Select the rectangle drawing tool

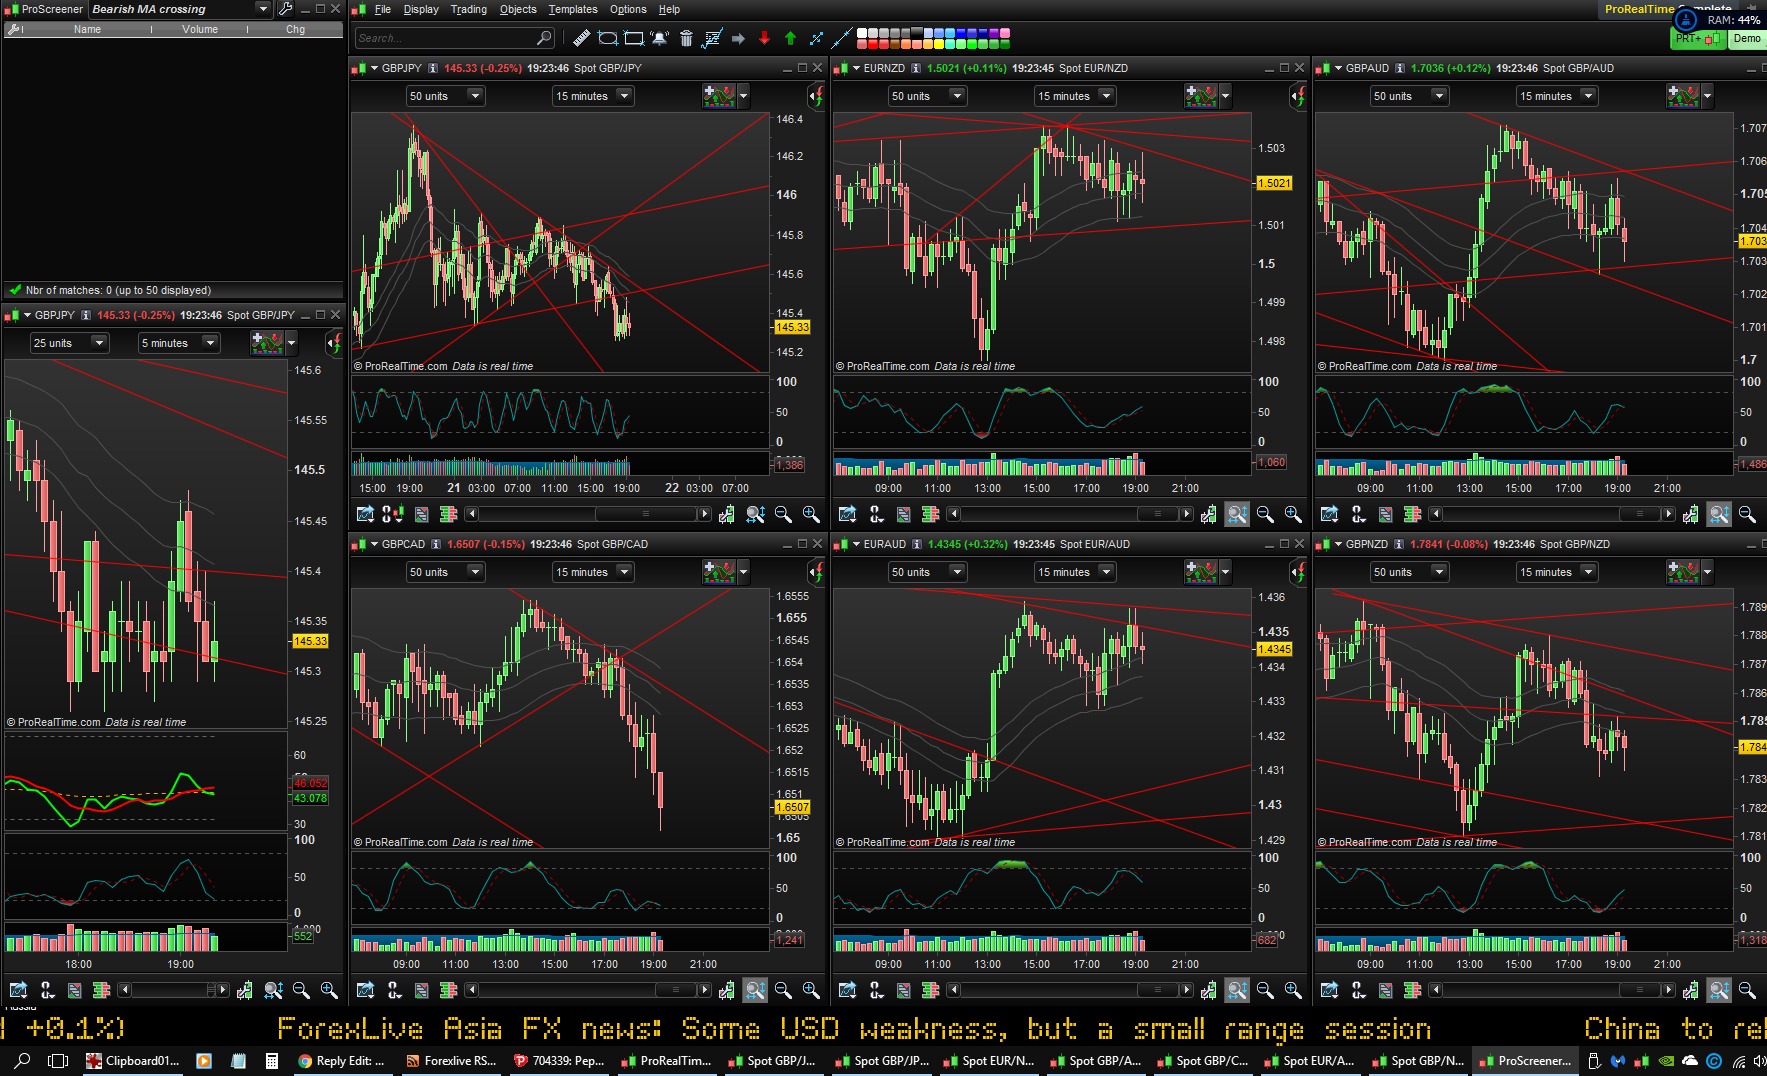point(633,38)
